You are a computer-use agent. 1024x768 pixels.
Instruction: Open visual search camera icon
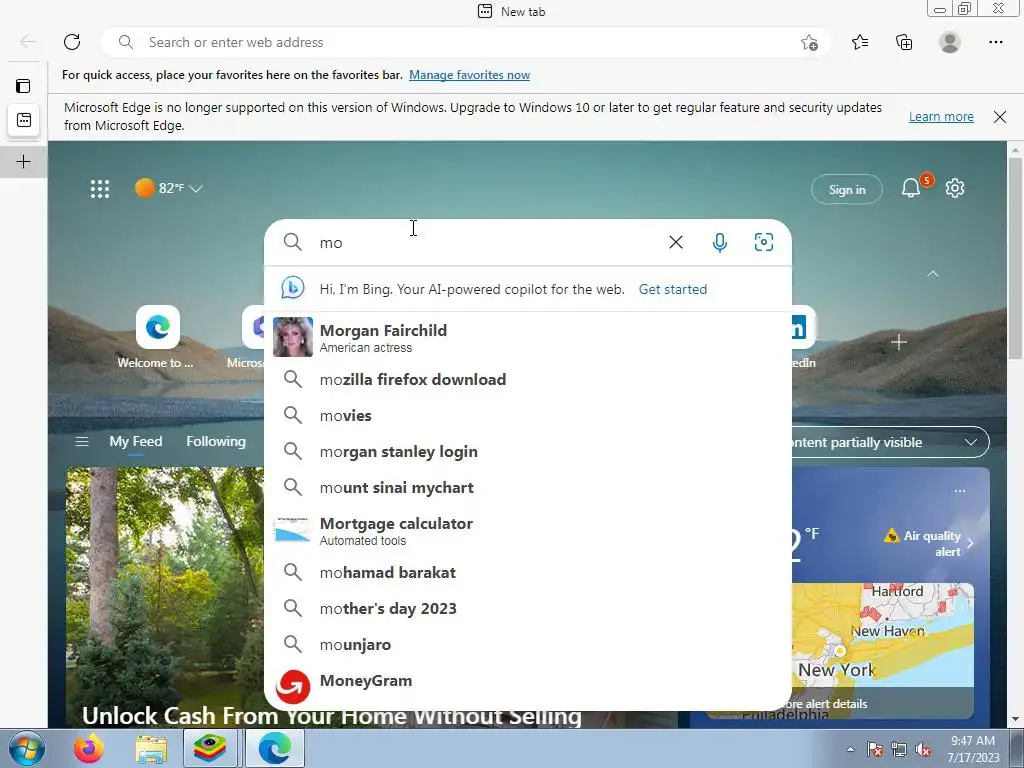click(x=763, y=242)
